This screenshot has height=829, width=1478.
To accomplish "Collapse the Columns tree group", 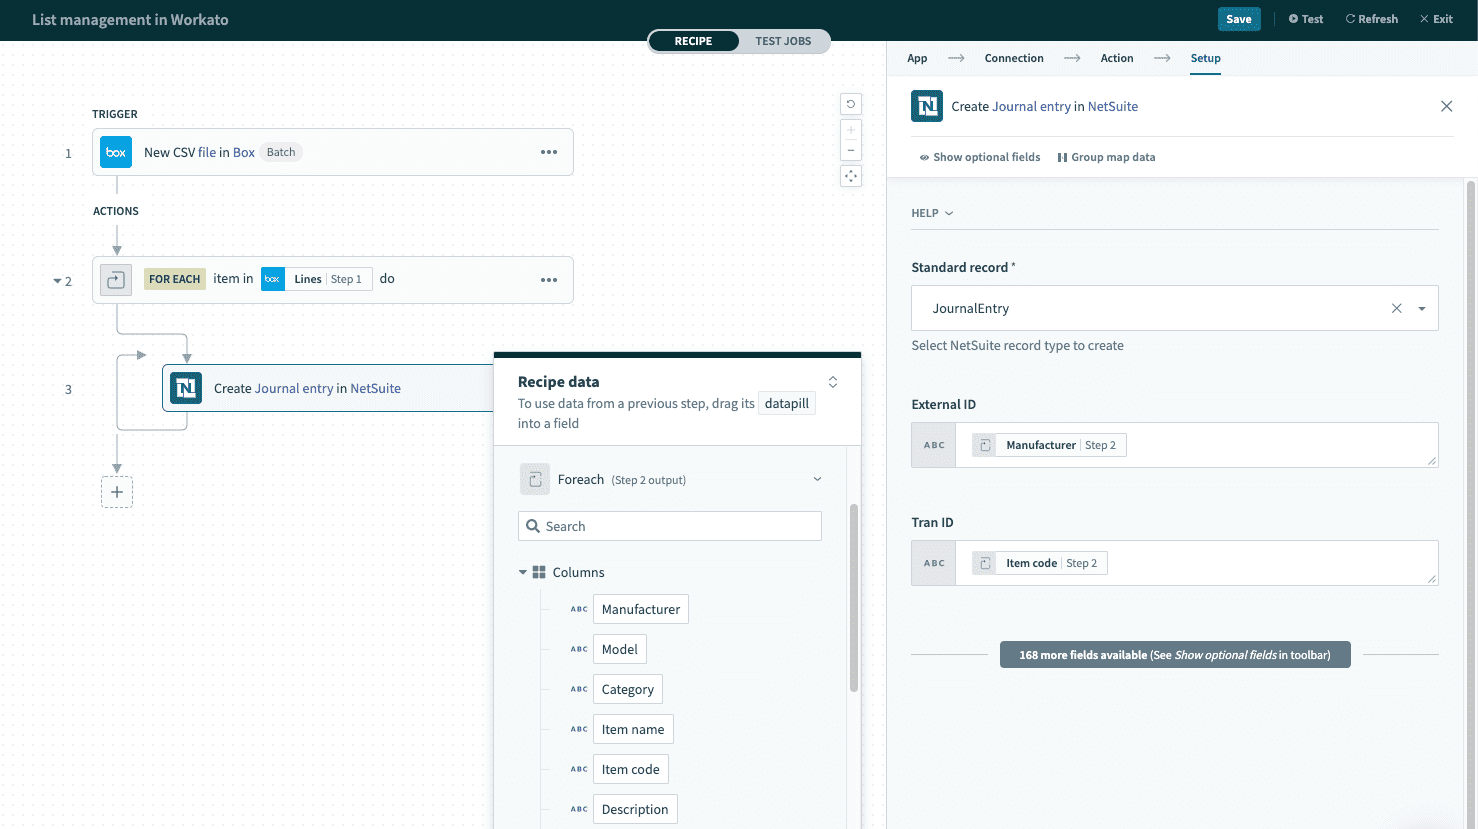I will (523, 573).
